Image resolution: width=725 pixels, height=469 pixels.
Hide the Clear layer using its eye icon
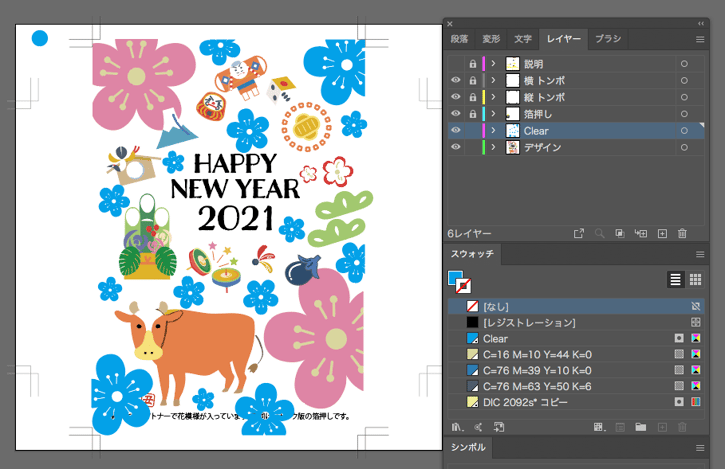[455, 131]
